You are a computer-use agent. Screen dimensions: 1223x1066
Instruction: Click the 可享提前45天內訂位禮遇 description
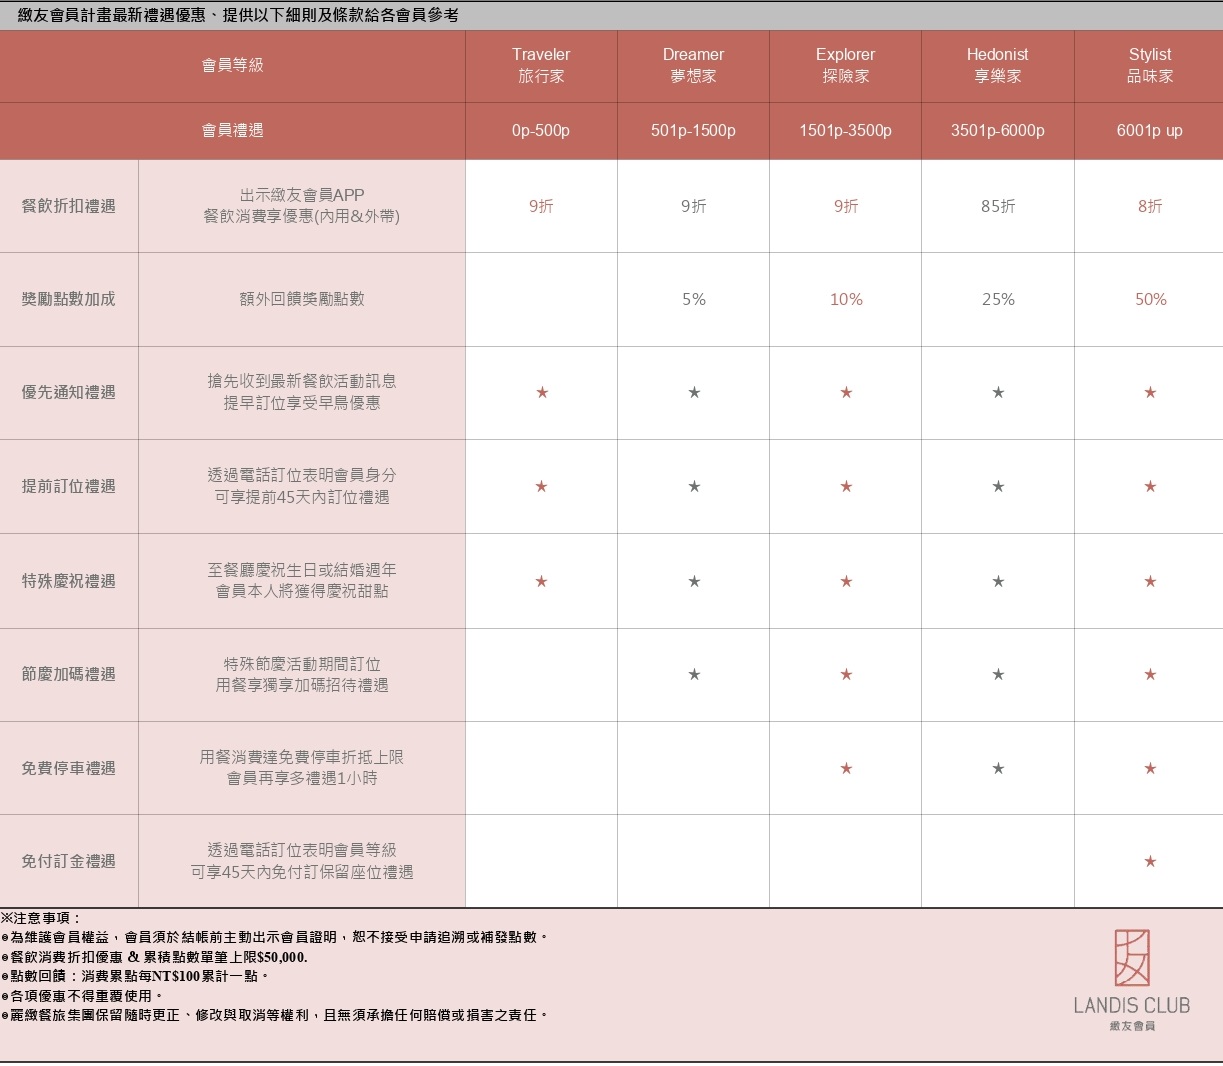[x=302, y=497]
